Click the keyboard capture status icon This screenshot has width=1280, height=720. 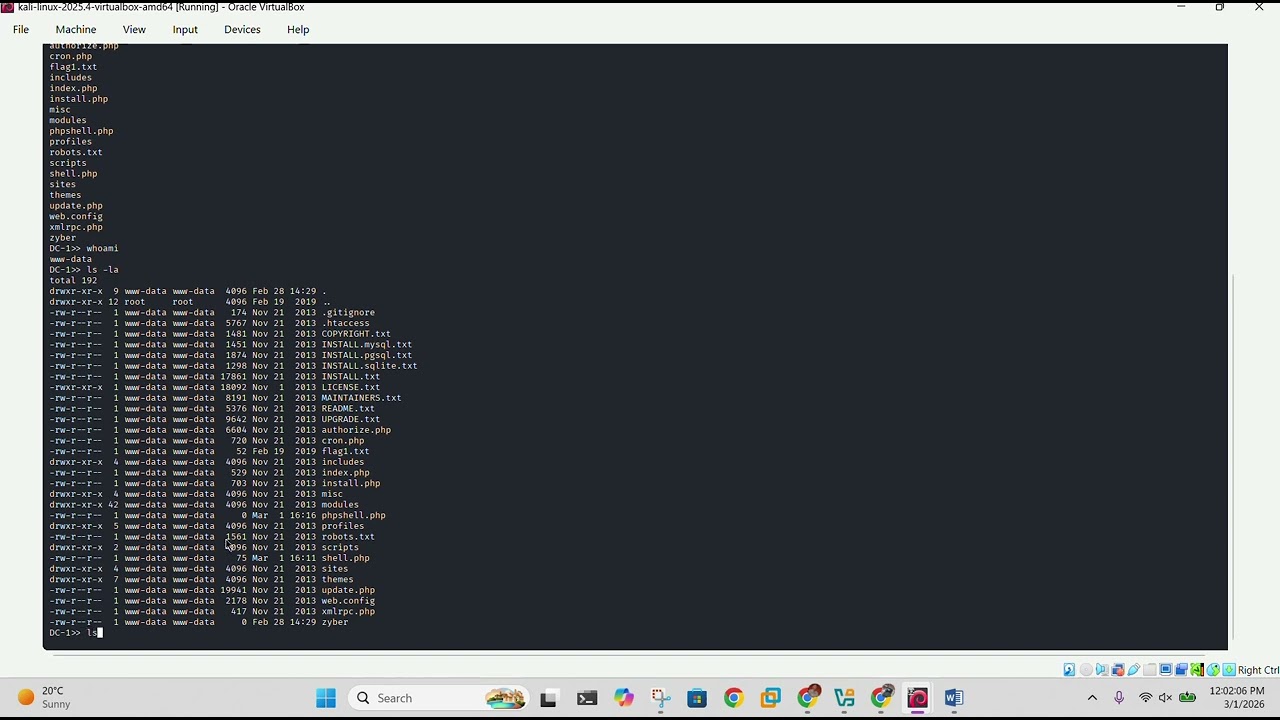click(1229, 670)
